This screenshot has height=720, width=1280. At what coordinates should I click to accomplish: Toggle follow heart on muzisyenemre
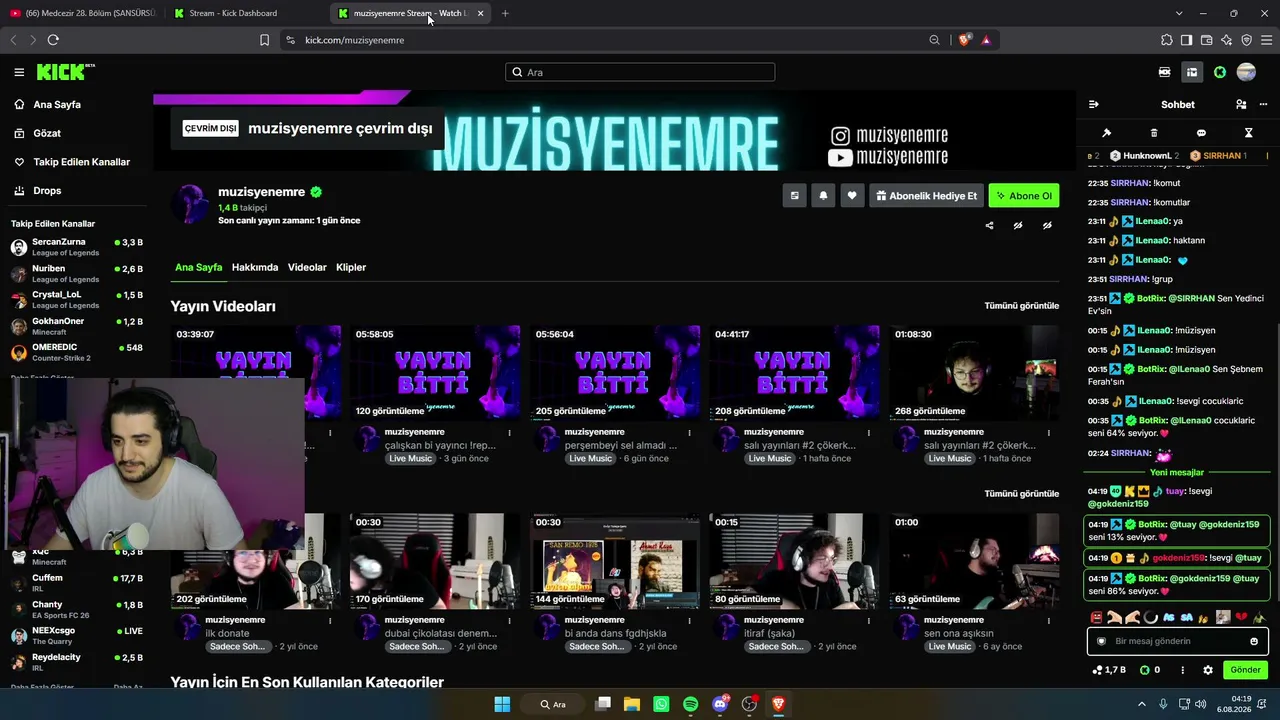point(852,196)
